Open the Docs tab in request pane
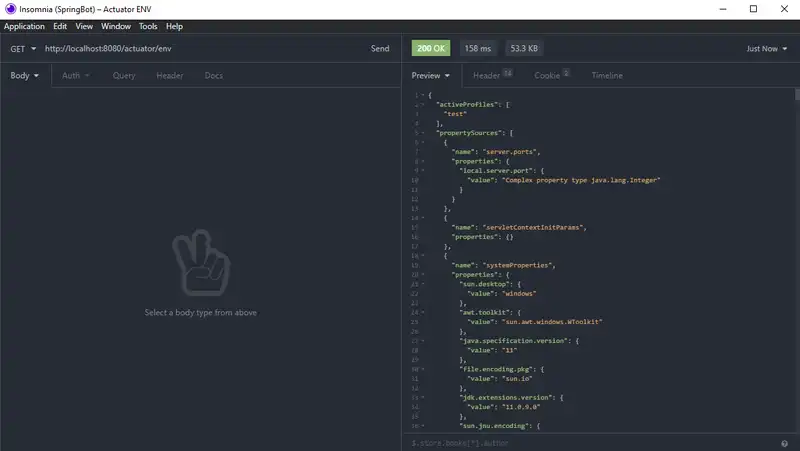 (x=213, y=75)
